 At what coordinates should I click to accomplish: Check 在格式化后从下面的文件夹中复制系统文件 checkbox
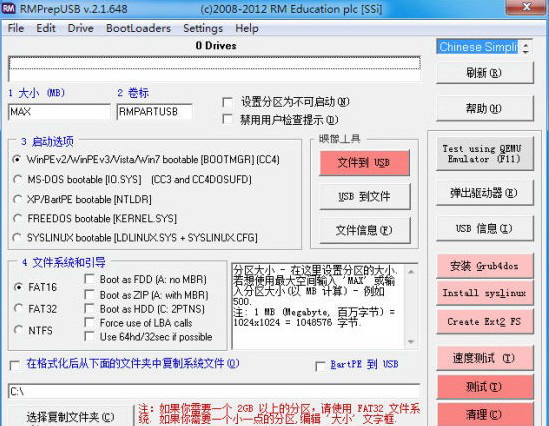15,365
